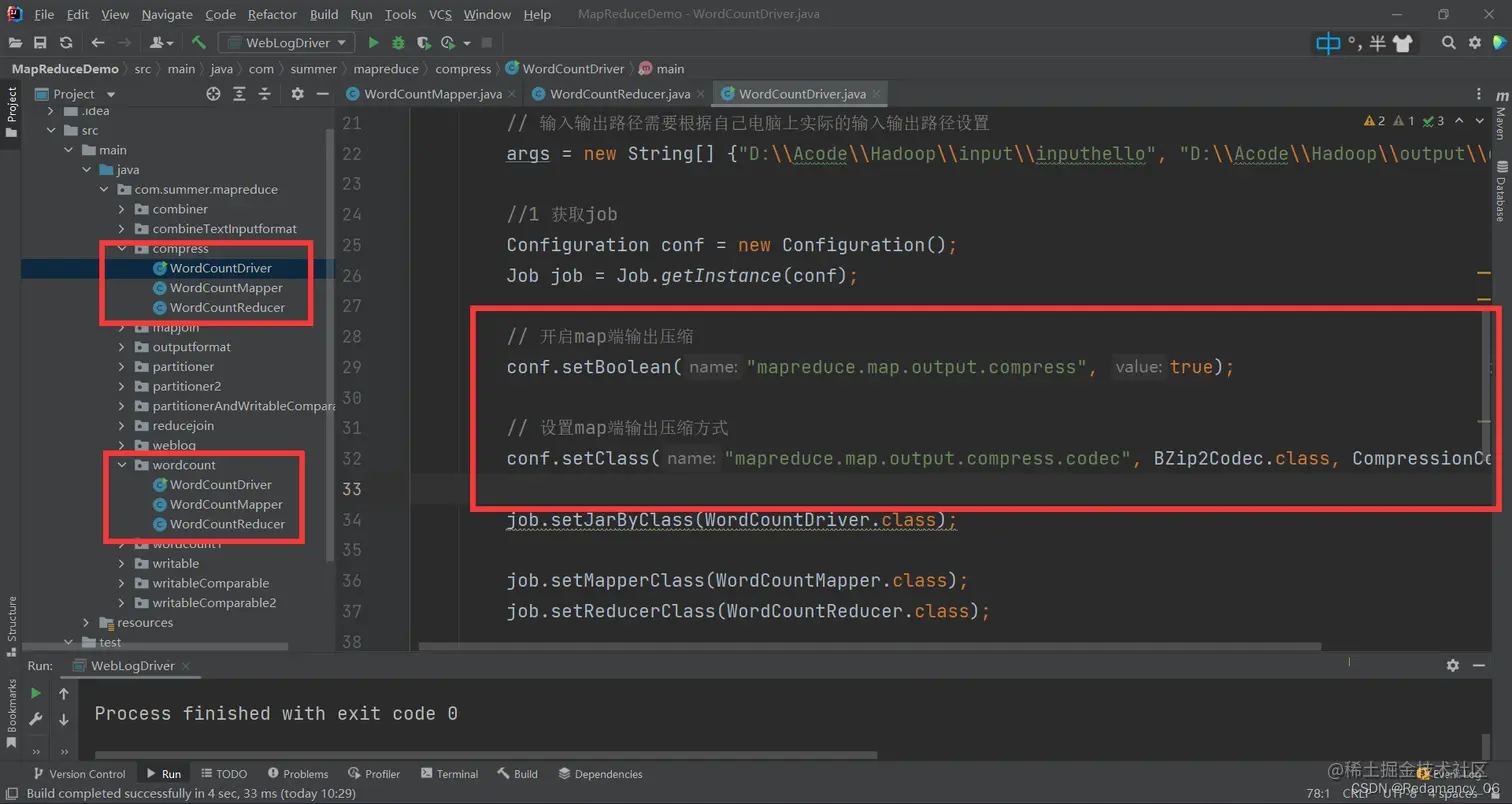Open the Profiler tool window
Screen dimensions: 1512x804
374,774
